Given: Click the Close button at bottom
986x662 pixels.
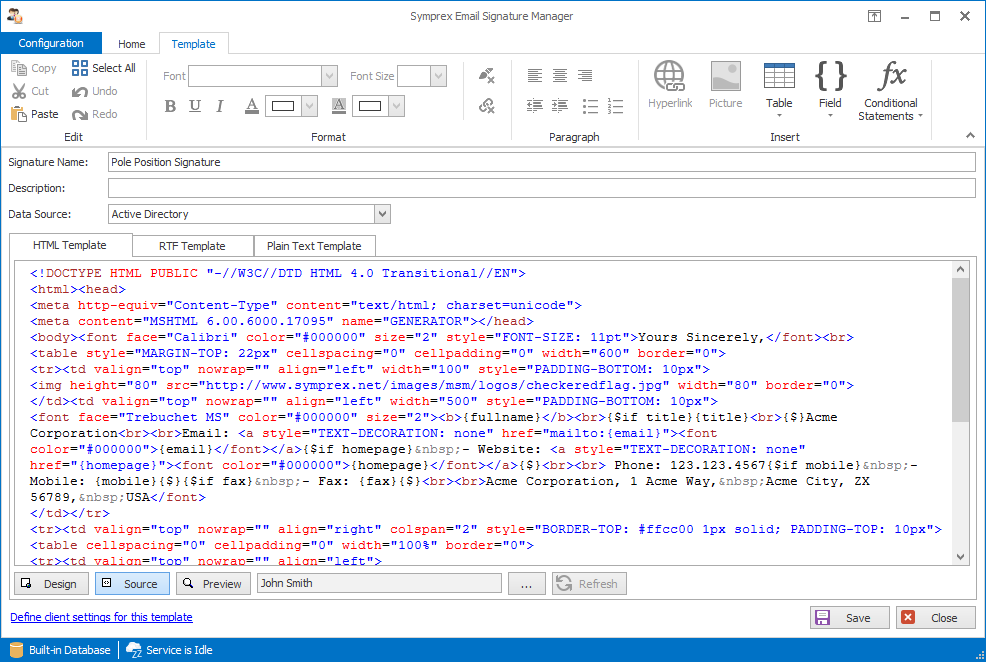Looking at the screenshot, I should click(x=936, y=617).
